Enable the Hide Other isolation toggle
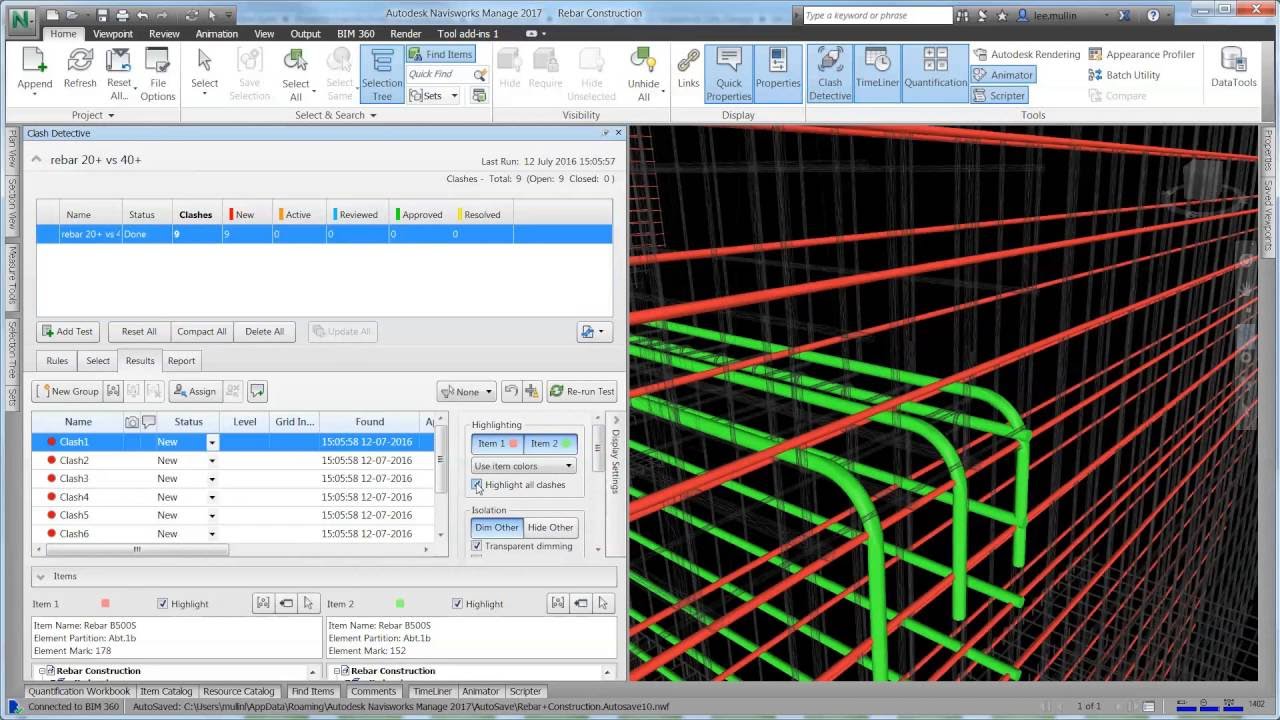The width and height of the screenshot is (1280, 720). coord(550,527)
